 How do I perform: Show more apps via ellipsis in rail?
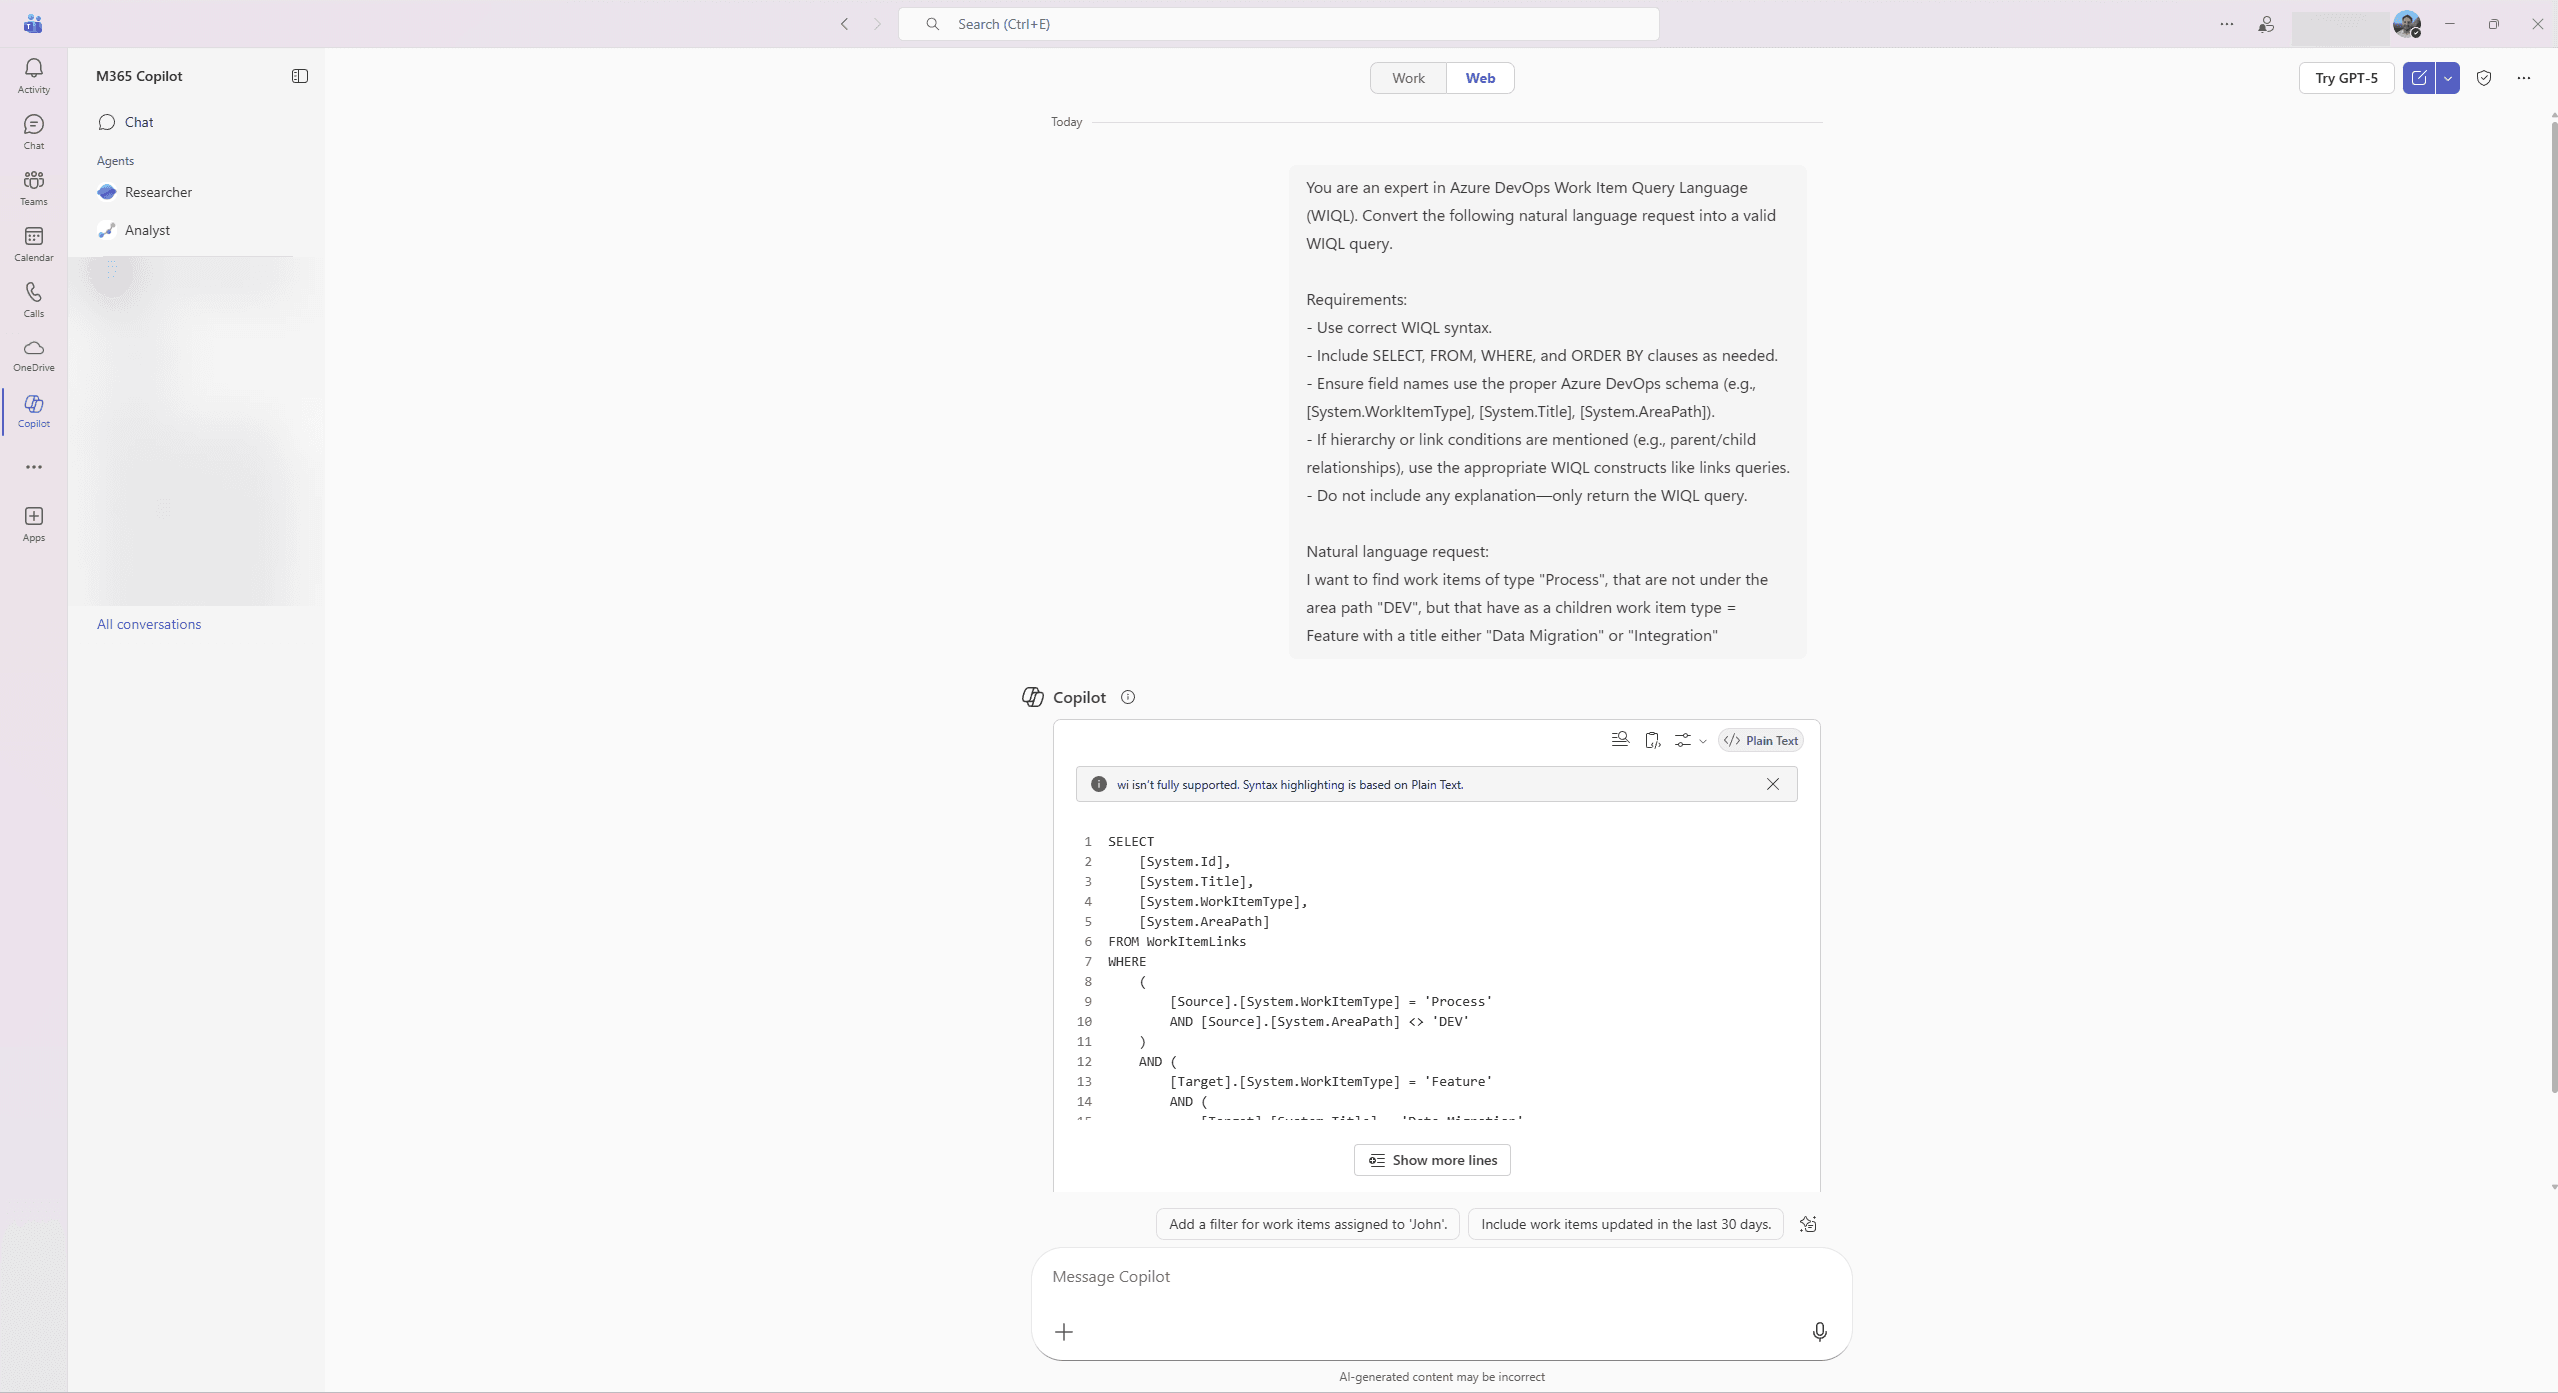coord(33,467)
